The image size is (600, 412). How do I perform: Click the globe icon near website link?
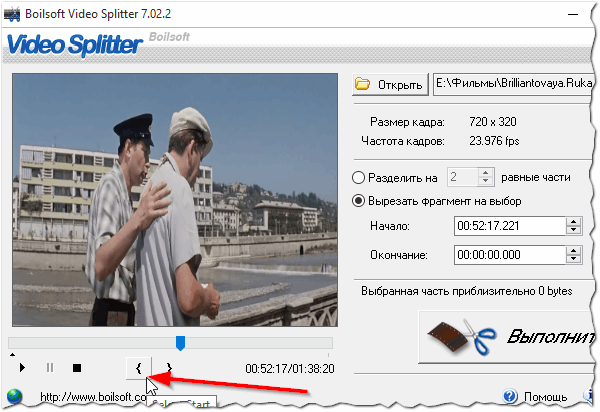coord(15,397)
